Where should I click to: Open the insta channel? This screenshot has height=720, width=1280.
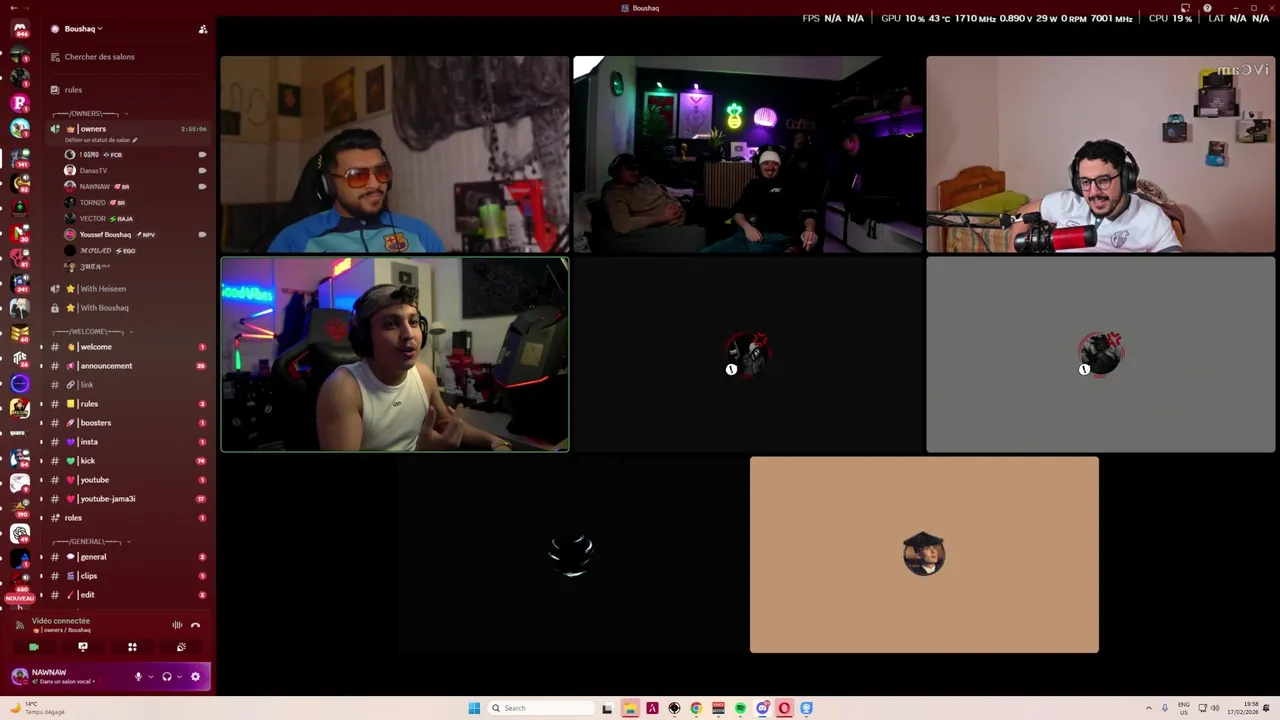tap(128, 442)
